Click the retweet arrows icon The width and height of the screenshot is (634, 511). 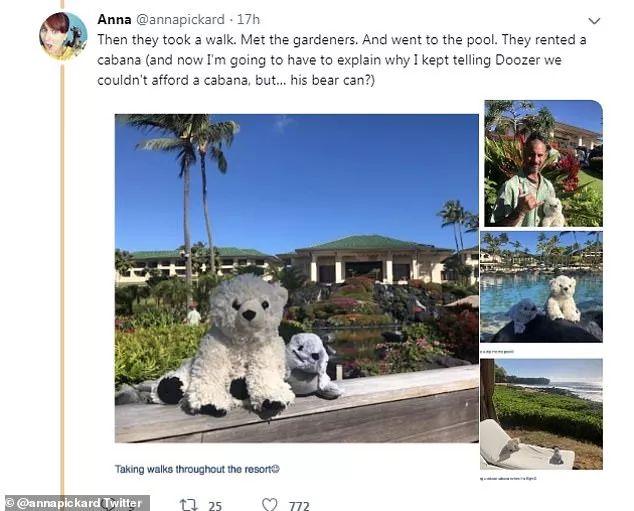coord(189,505)
